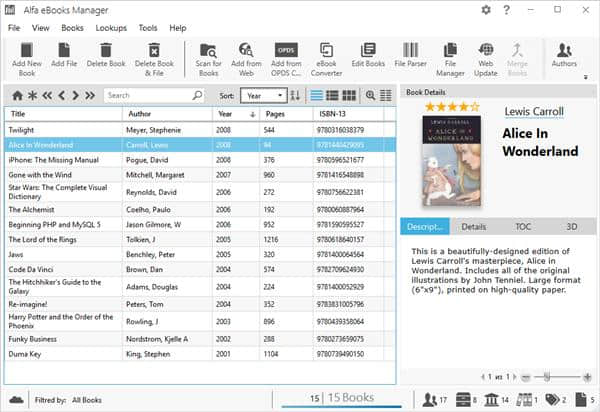Switch to thumbnail grid view

[348, 95]
